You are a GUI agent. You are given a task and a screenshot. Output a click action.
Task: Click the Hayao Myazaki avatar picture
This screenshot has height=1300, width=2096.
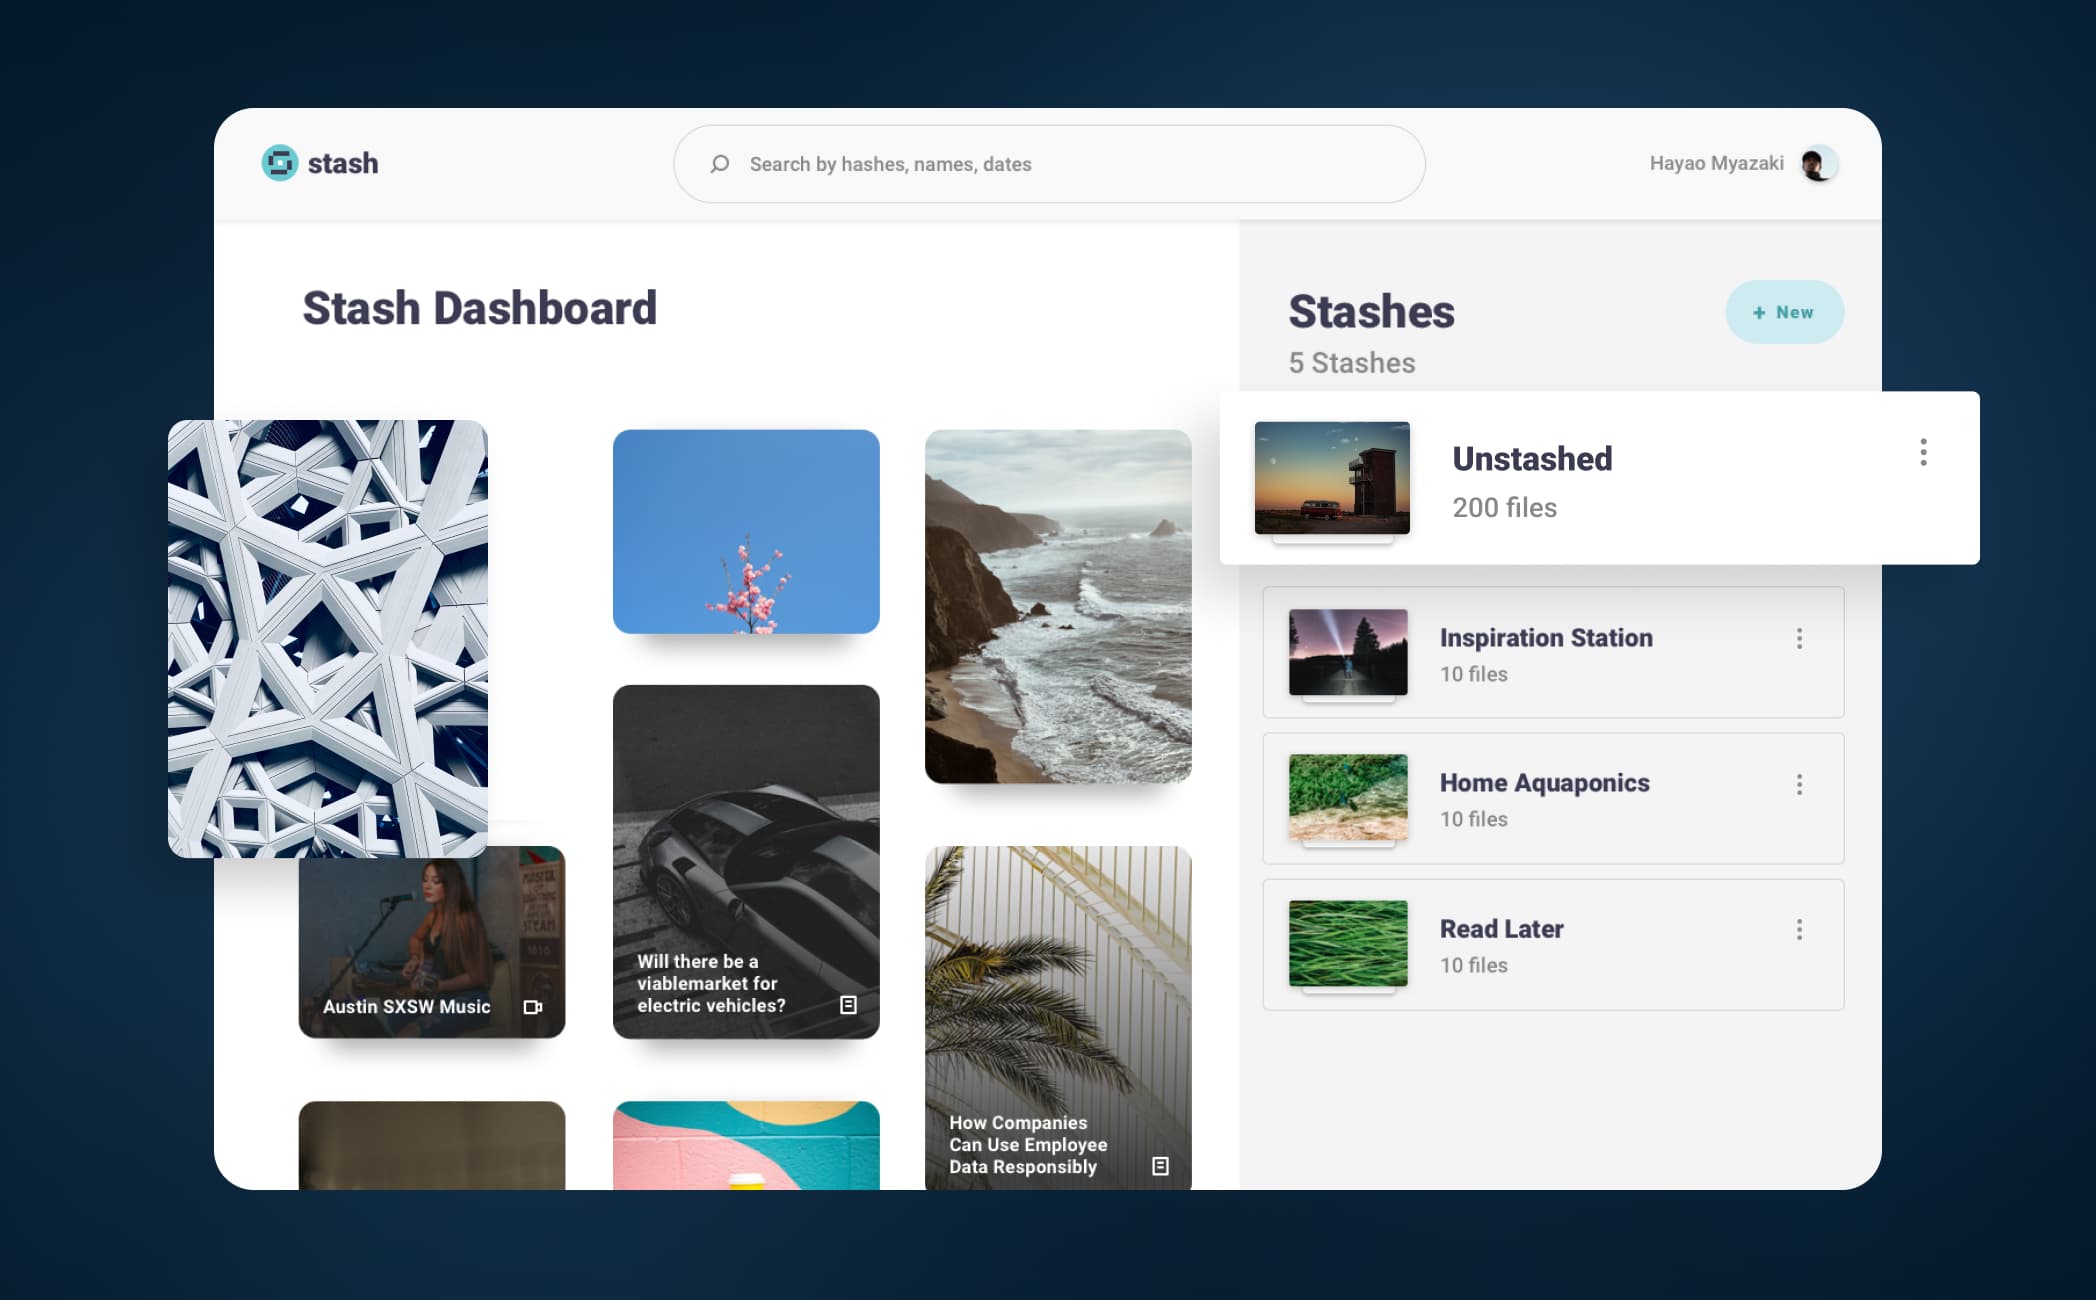(1817, 164)
